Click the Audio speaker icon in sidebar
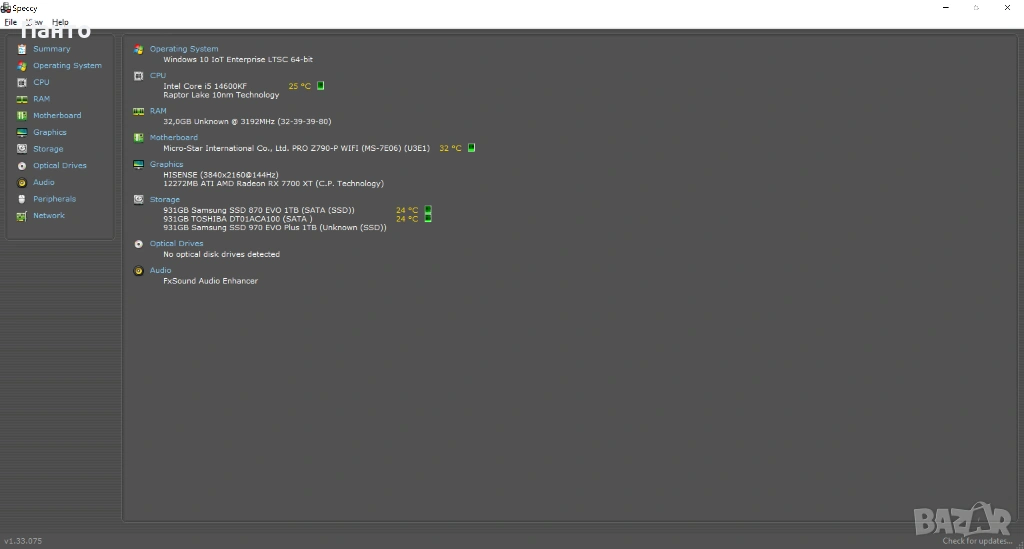Image resolution: width=1024 pixels, height=549 pixels. click(22, 183)
